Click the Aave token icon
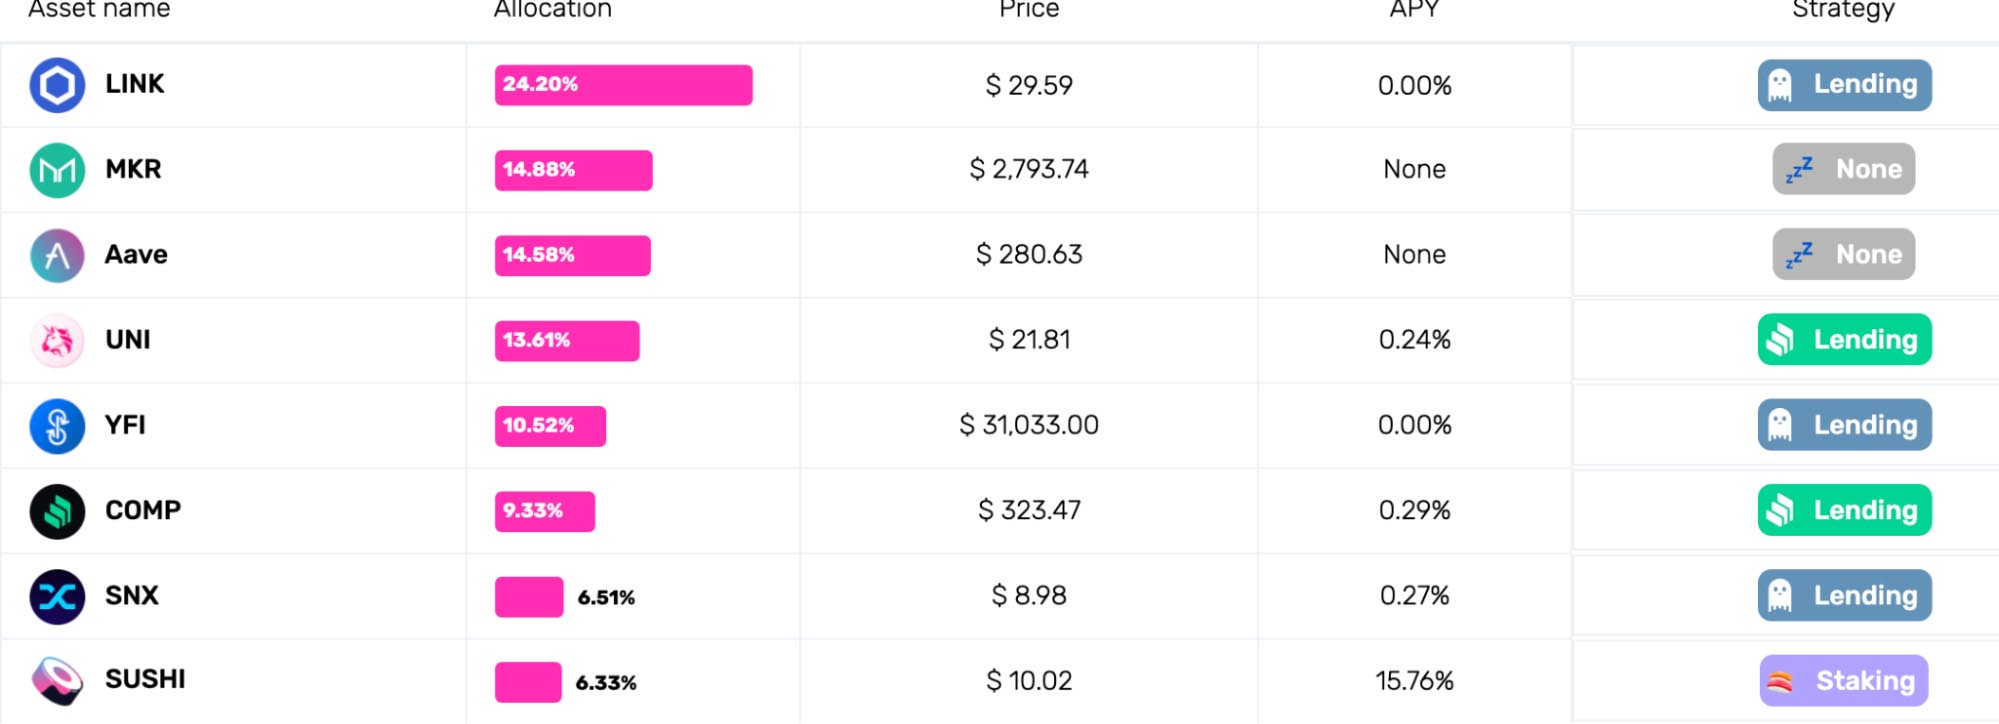The height and width of the screenshot is (724, 1999). (x=57, y=255)
